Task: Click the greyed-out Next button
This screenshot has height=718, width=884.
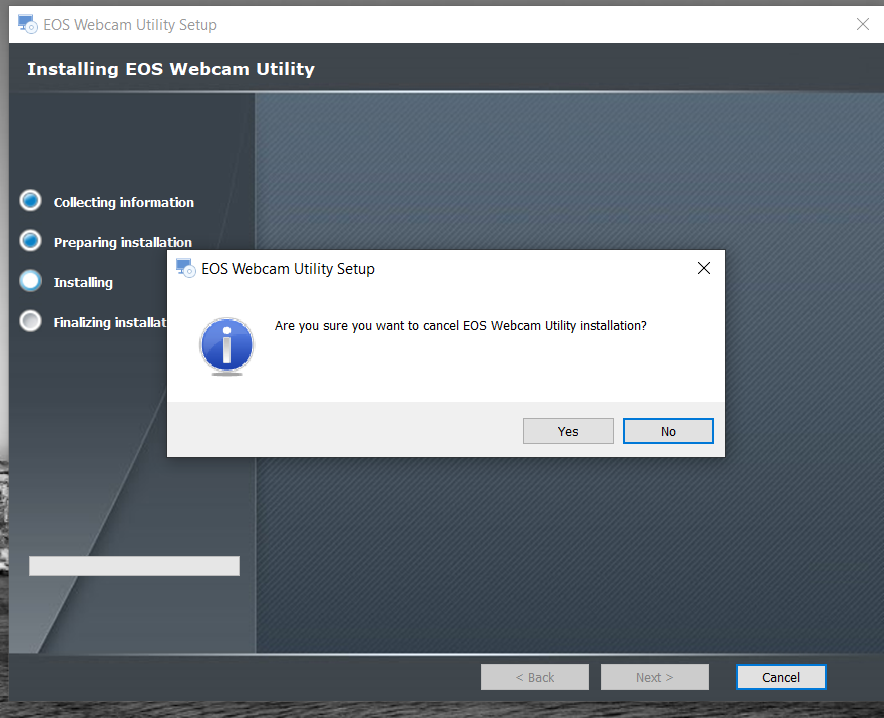Action: click(654, 677)
